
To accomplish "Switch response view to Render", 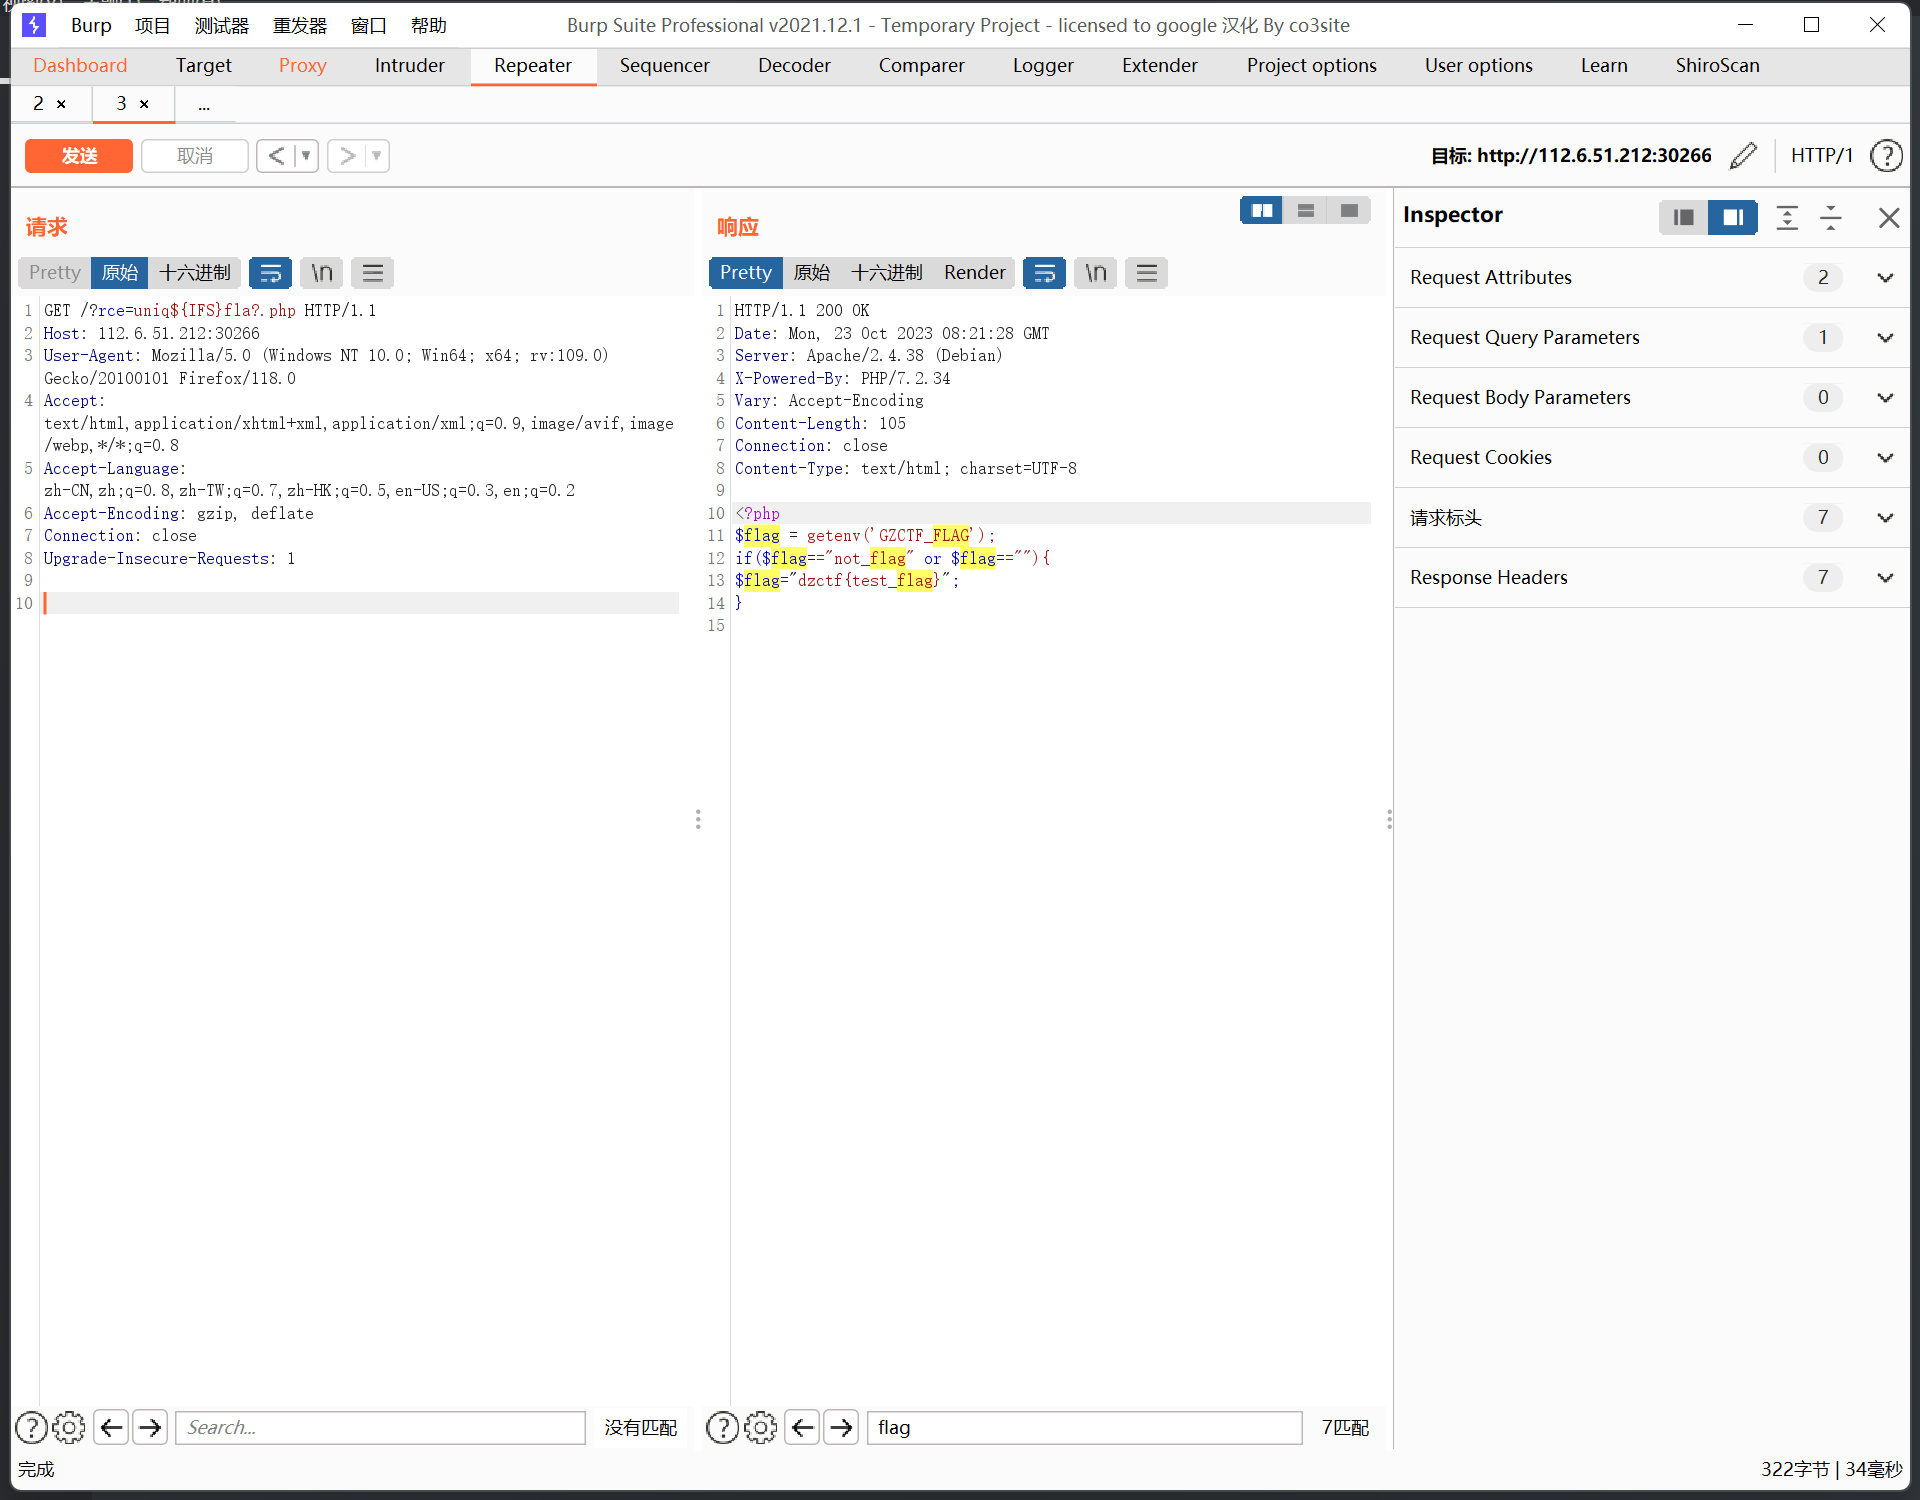I will tap(974, 273).
